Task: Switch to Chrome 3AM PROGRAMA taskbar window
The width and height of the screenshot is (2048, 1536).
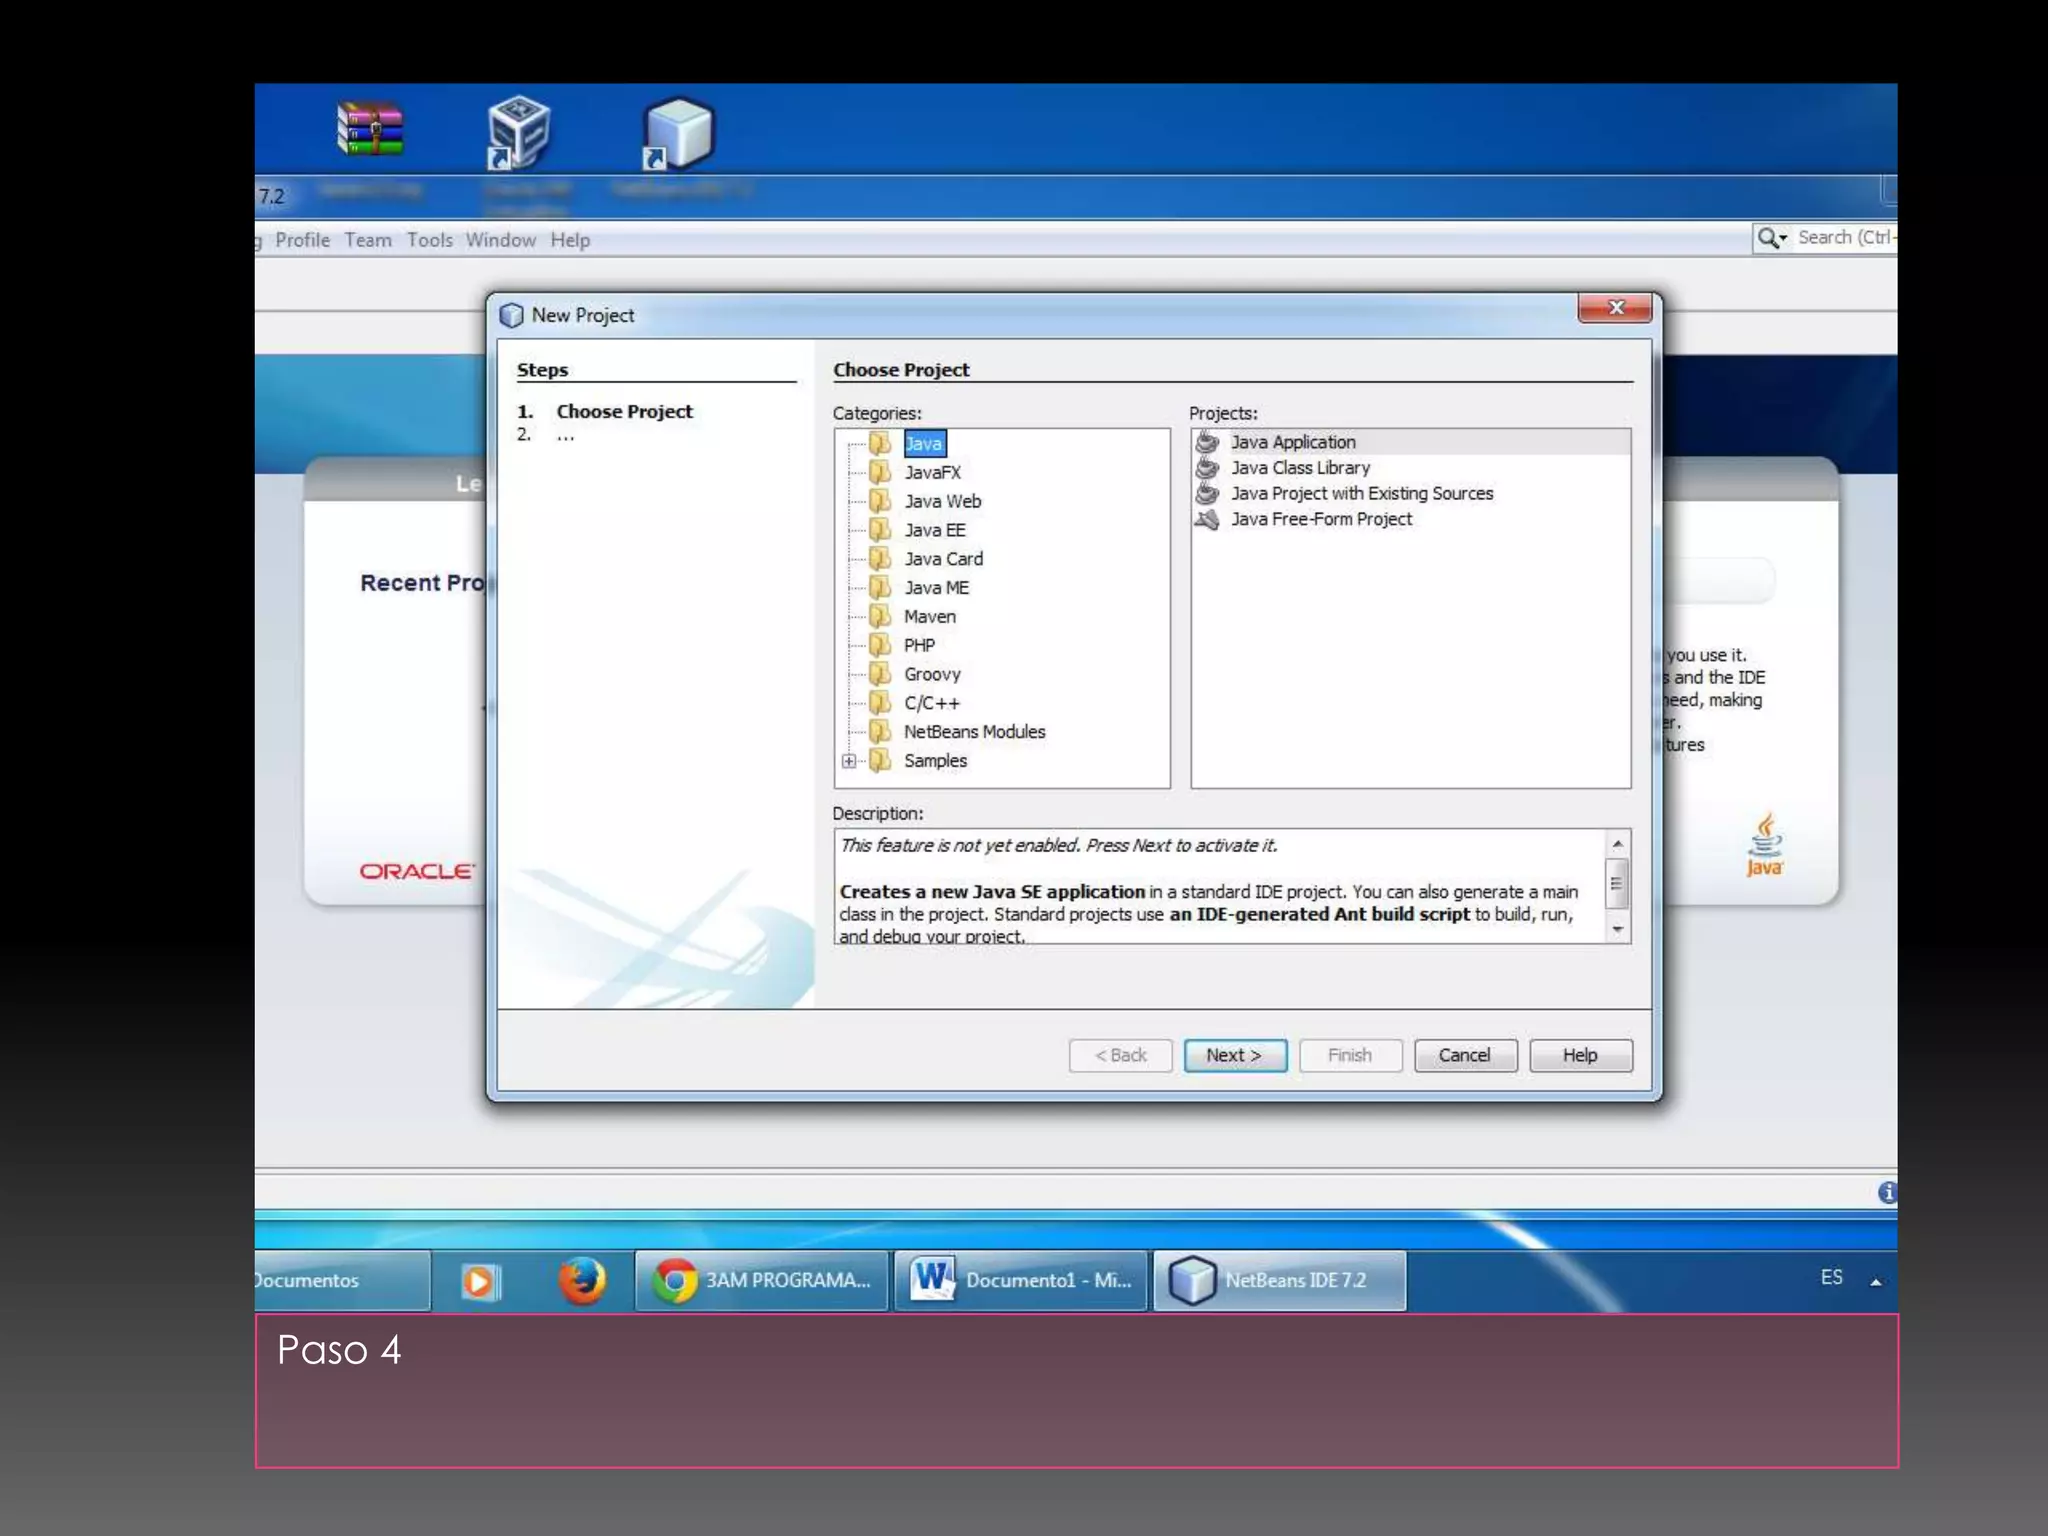Action: pyautogui.click(x=762, y=1281)
